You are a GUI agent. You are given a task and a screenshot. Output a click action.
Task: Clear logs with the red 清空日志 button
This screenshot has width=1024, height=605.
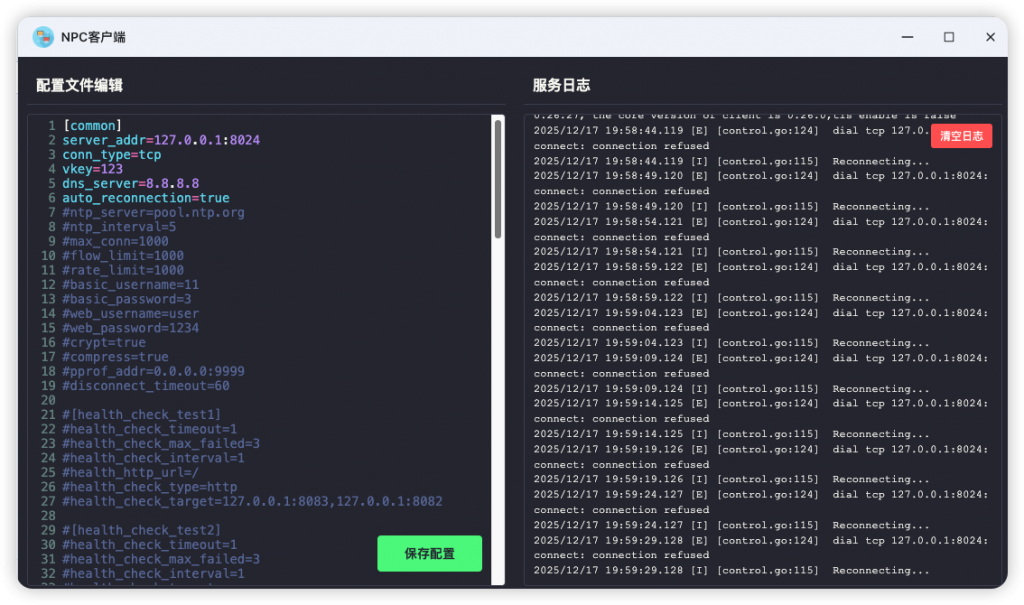pos(961,136)
